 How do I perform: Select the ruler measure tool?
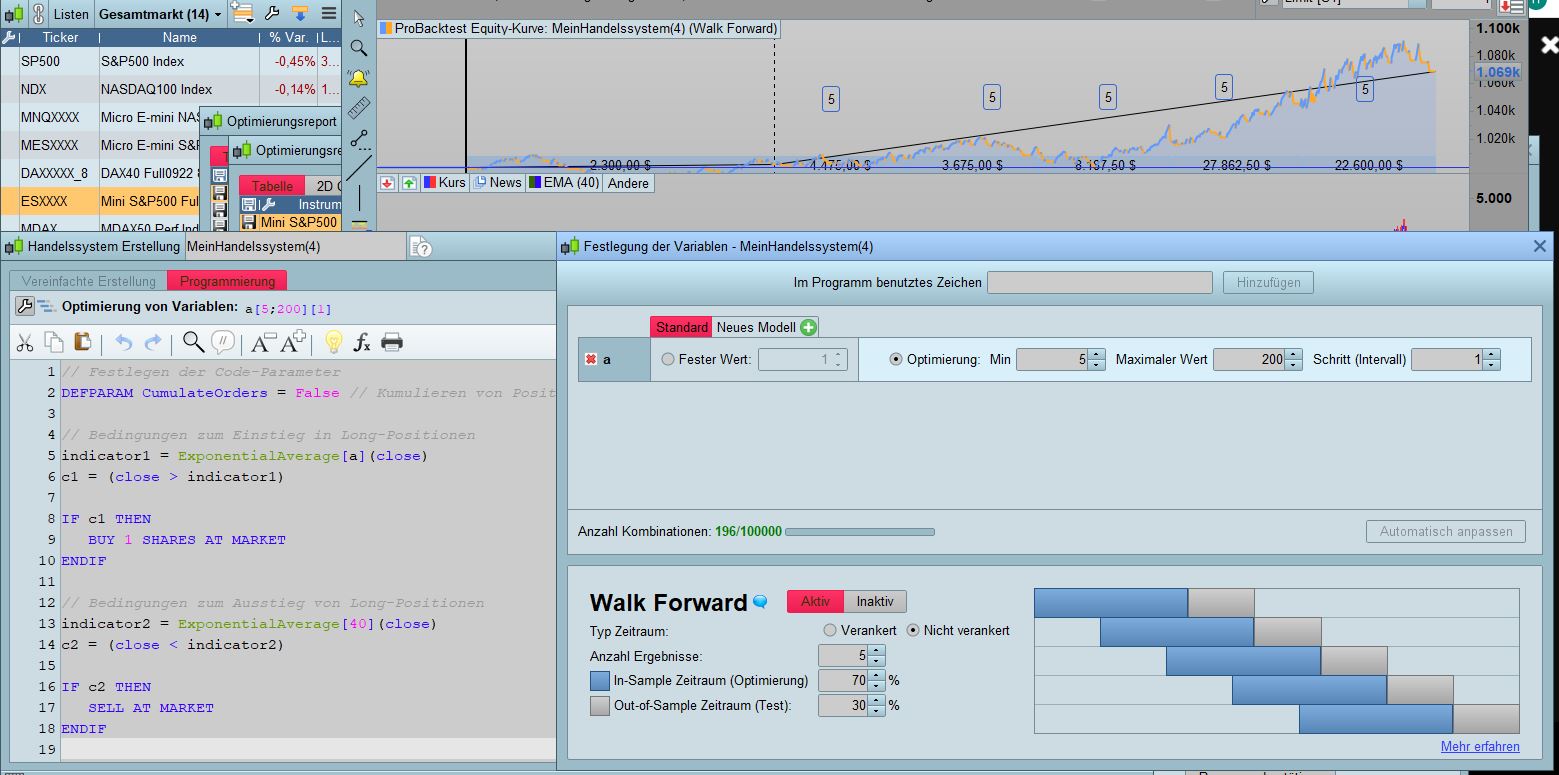pos(359,108)
